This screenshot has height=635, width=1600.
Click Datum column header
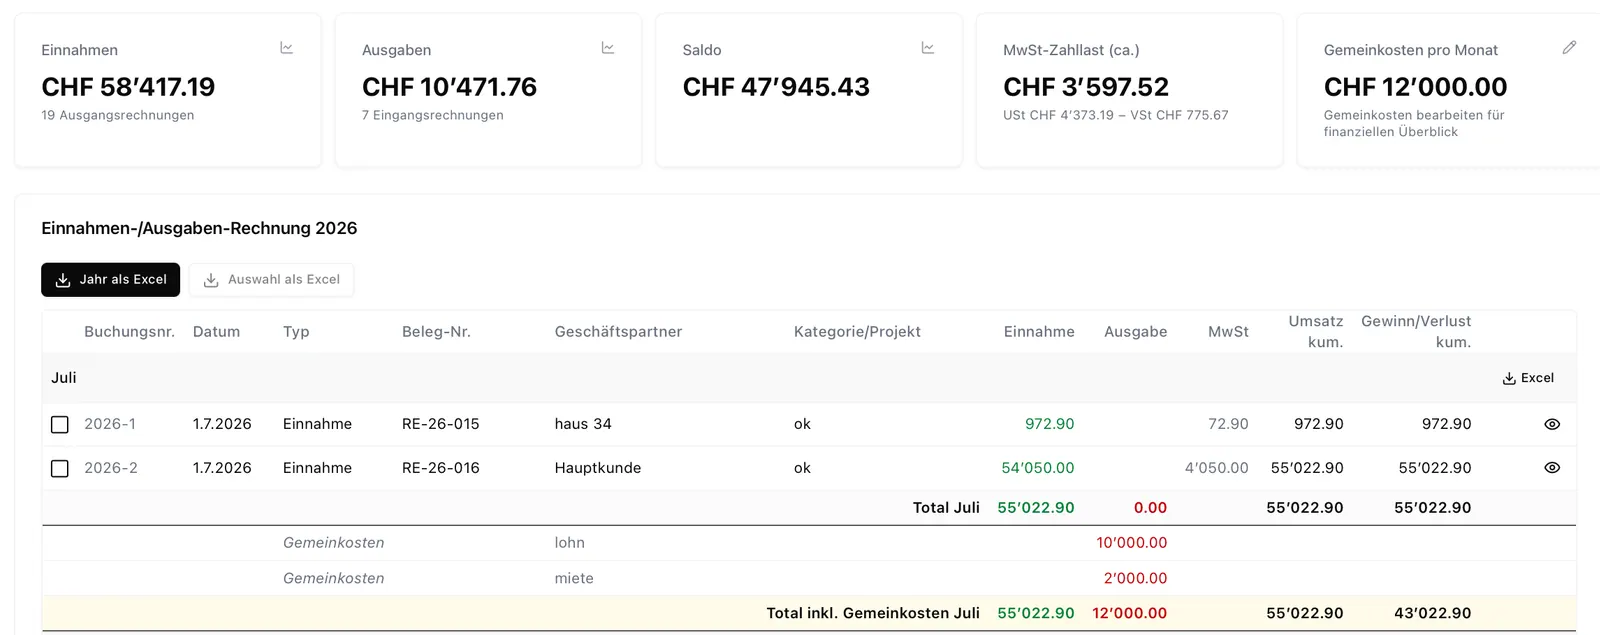point(216,332)
